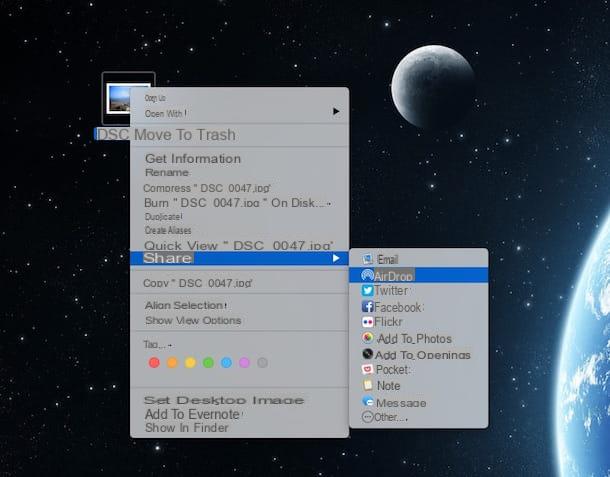Choose Open With menu entry
Viewport: 610px width, 477px height.
166,114
